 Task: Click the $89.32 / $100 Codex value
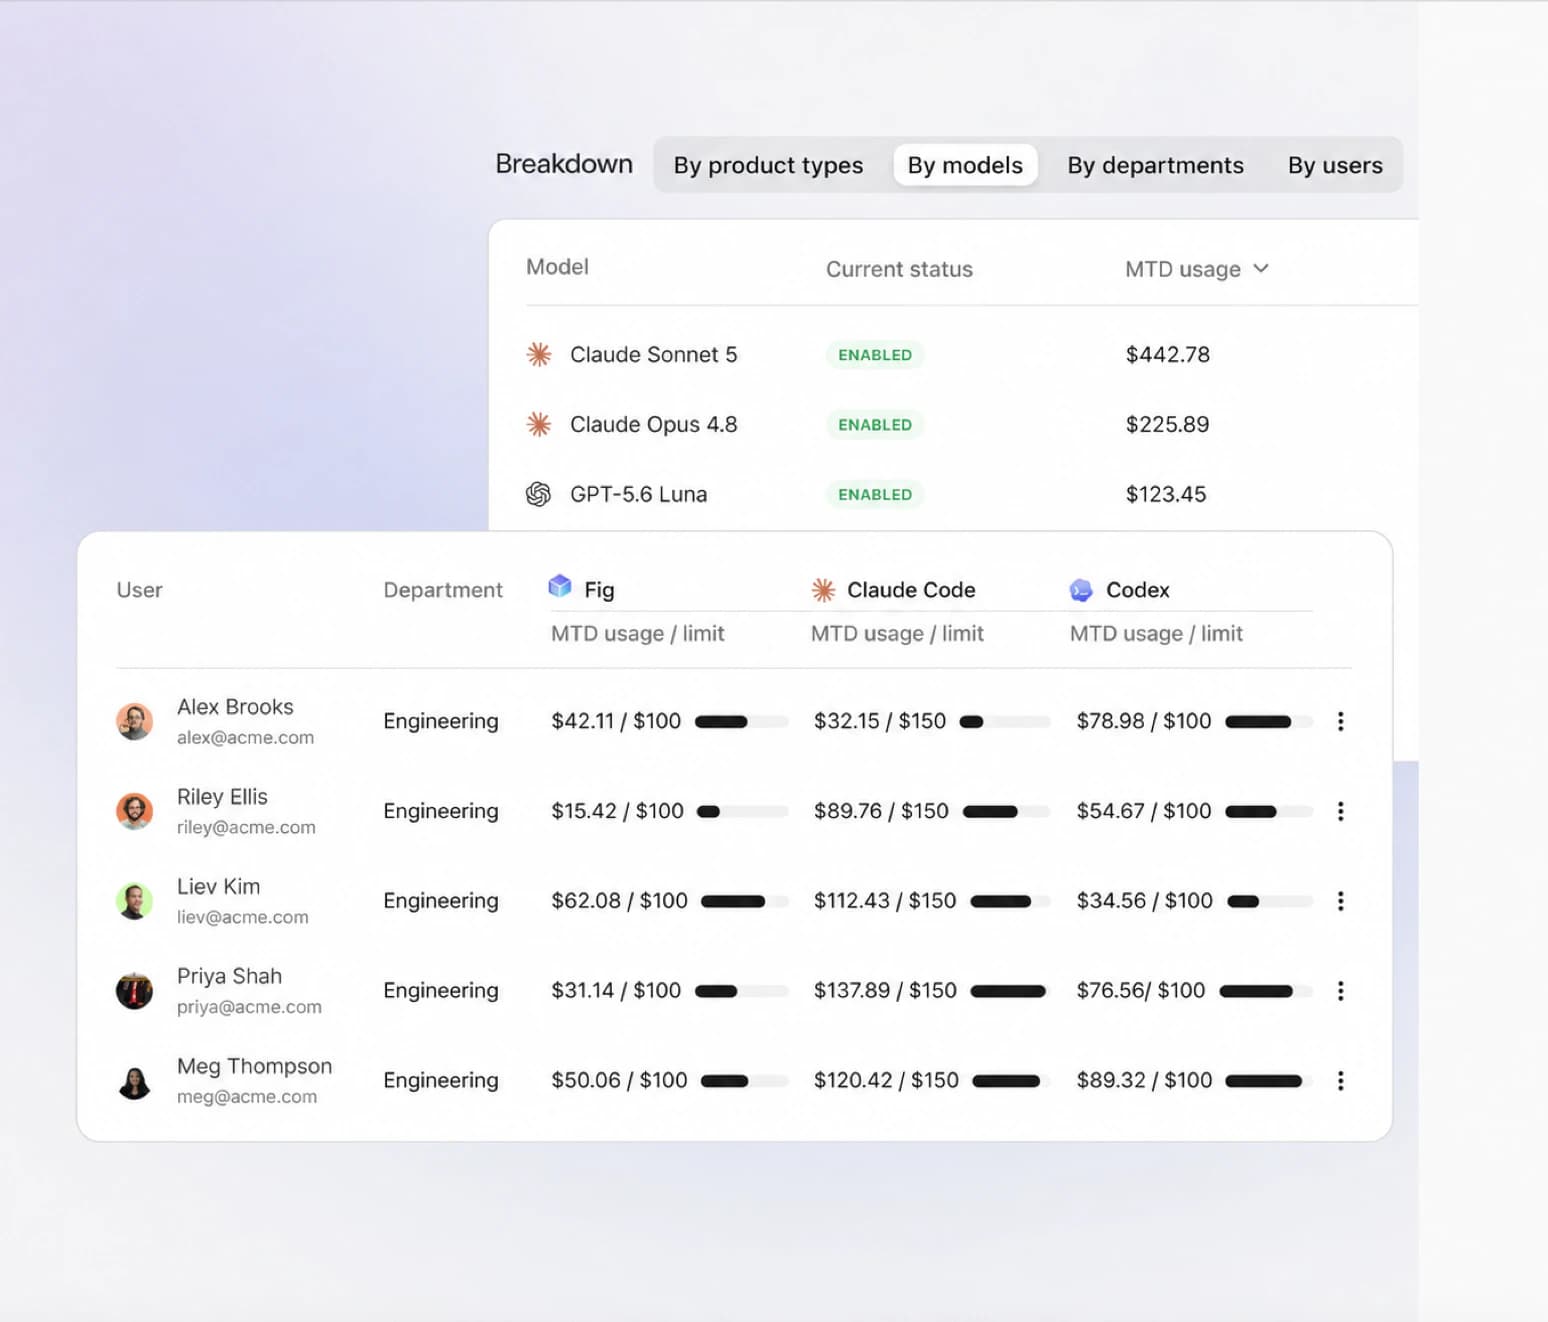(x=1144, y=1081)
